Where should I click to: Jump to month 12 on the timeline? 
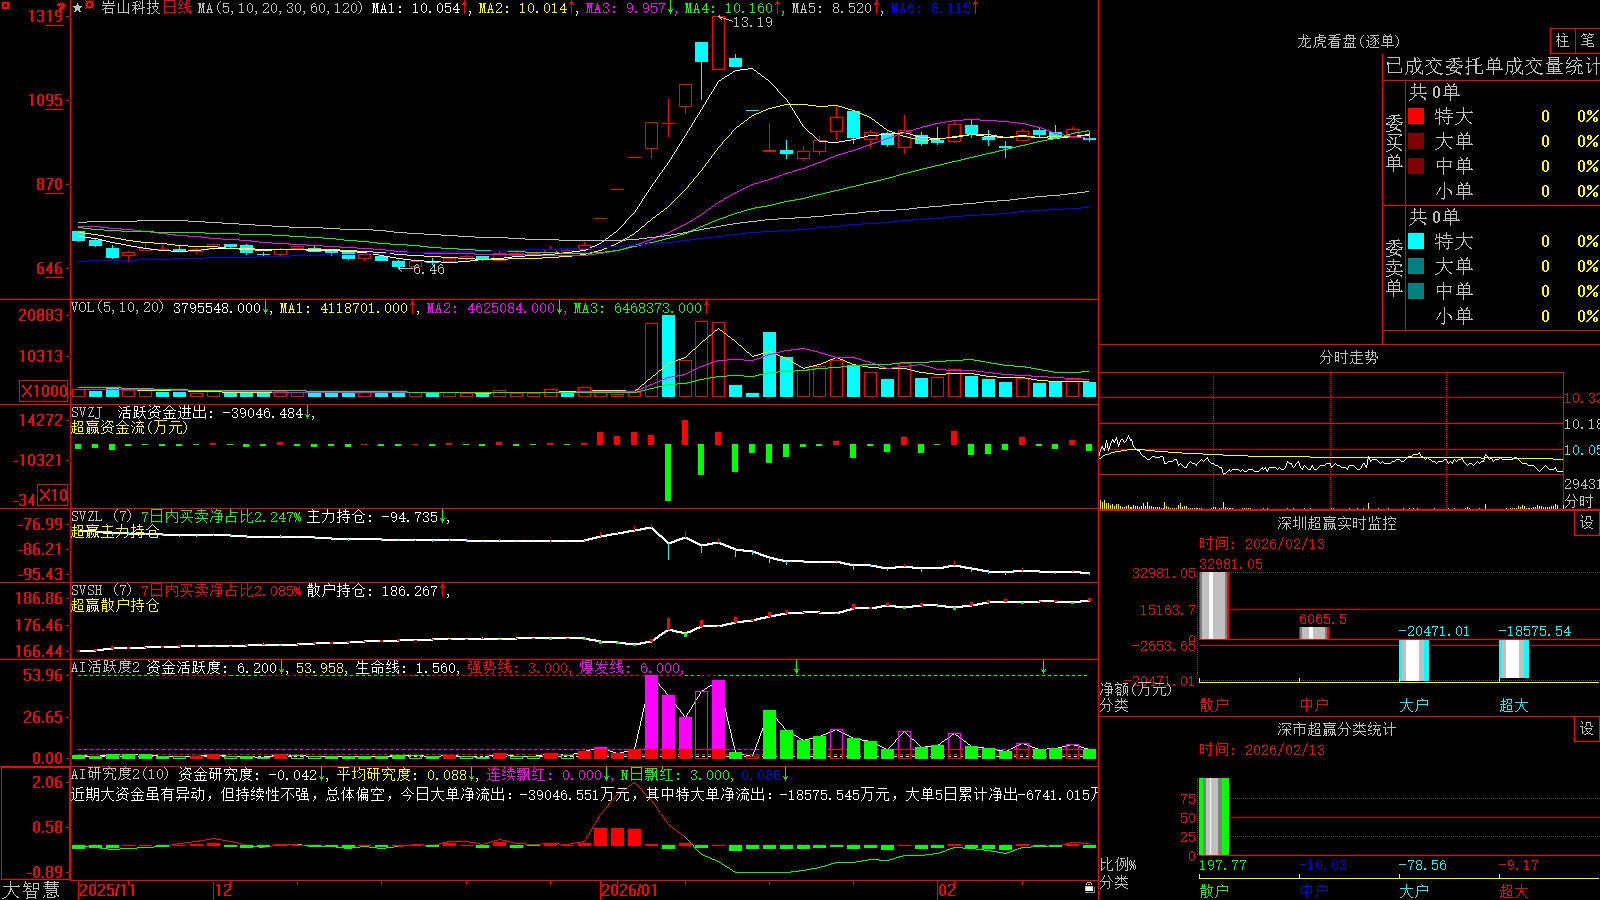[224, 890]
